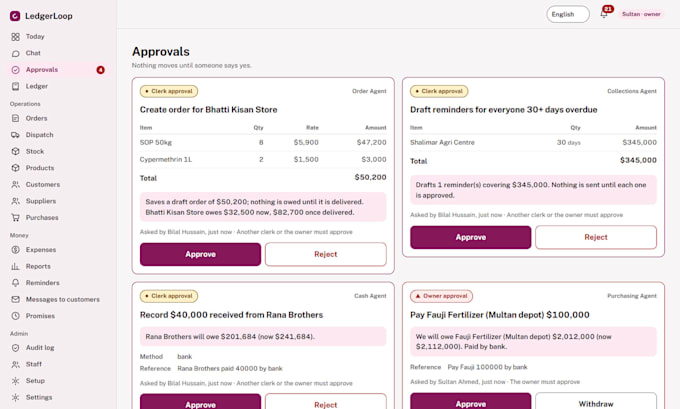Screen dimensions: 680x409
Task: Open Suppliers from the sidebar
Action: 41,201
